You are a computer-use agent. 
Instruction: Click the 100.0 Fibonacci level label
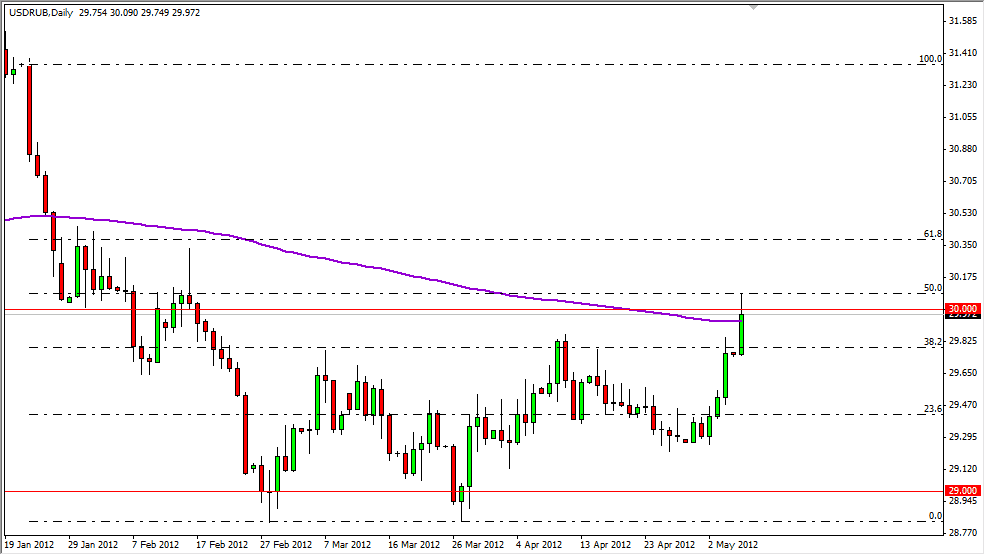(930, 59)
